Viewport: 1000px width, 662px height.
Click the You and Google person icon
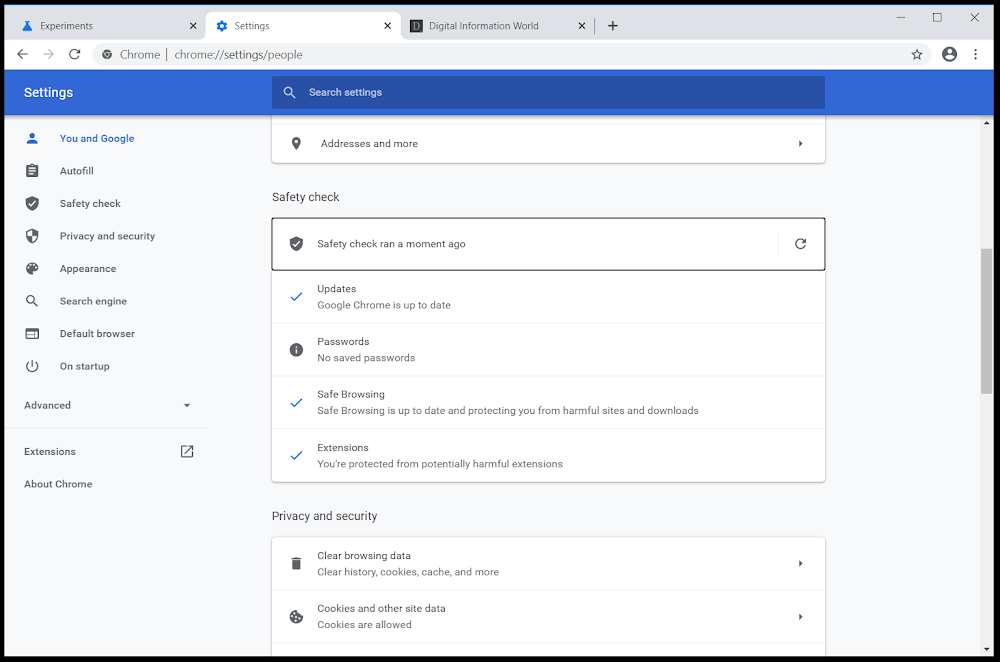click(31, 138)
